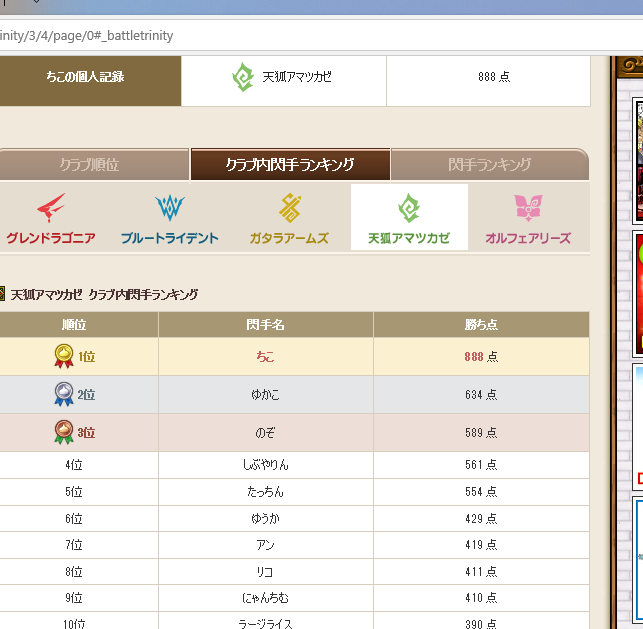Click player name ゆうか

pos(265,519)
